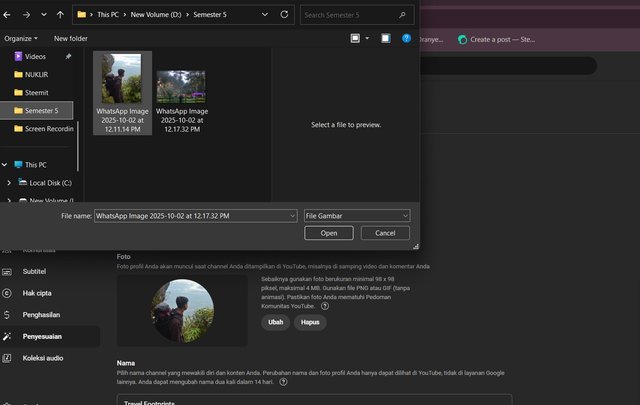Click the Koleksi audio music icon
The width and height of the screenshot is (640, 405).
7,358
